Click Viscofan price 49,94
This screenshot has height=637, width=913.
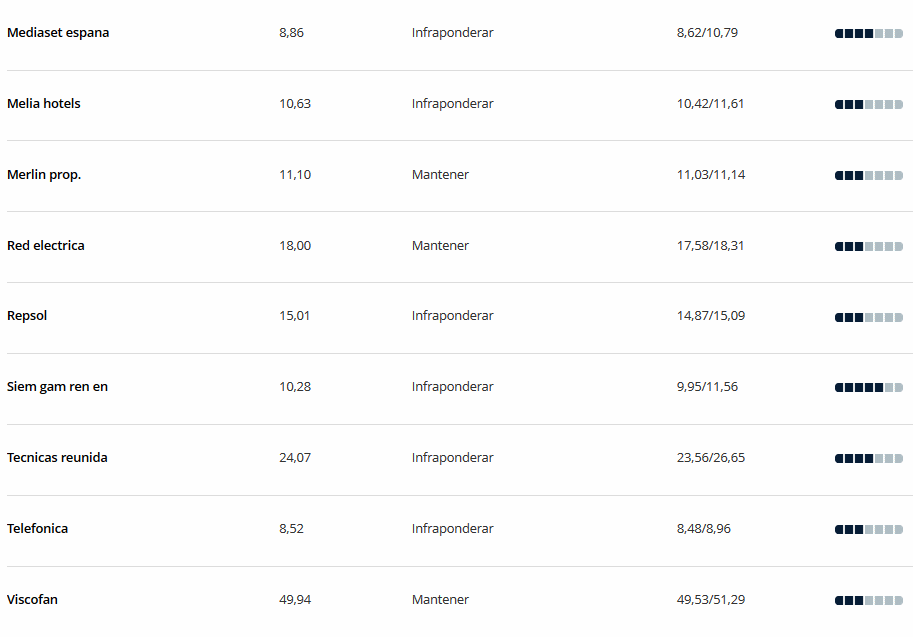point(295,600)
